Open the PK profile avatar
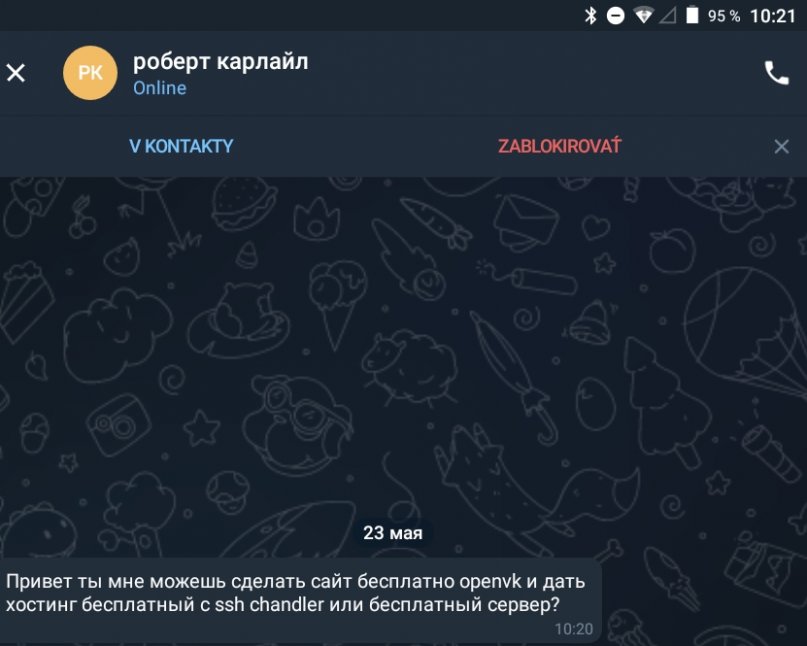The image size is (807, 646). point(90,73)
